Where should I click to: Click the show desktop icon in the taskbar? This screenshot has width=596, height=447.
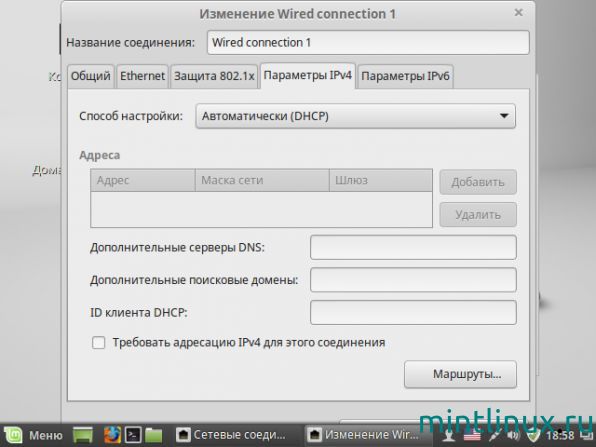[x=83, y=435]
